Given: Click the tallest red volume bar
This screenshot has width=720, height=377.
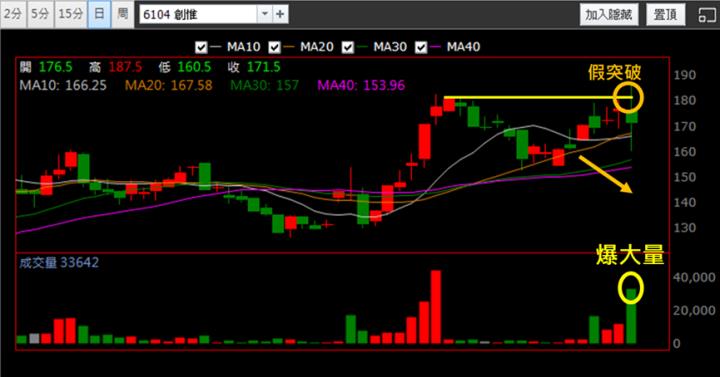Looking at the screenshot, I should [435, 307].
